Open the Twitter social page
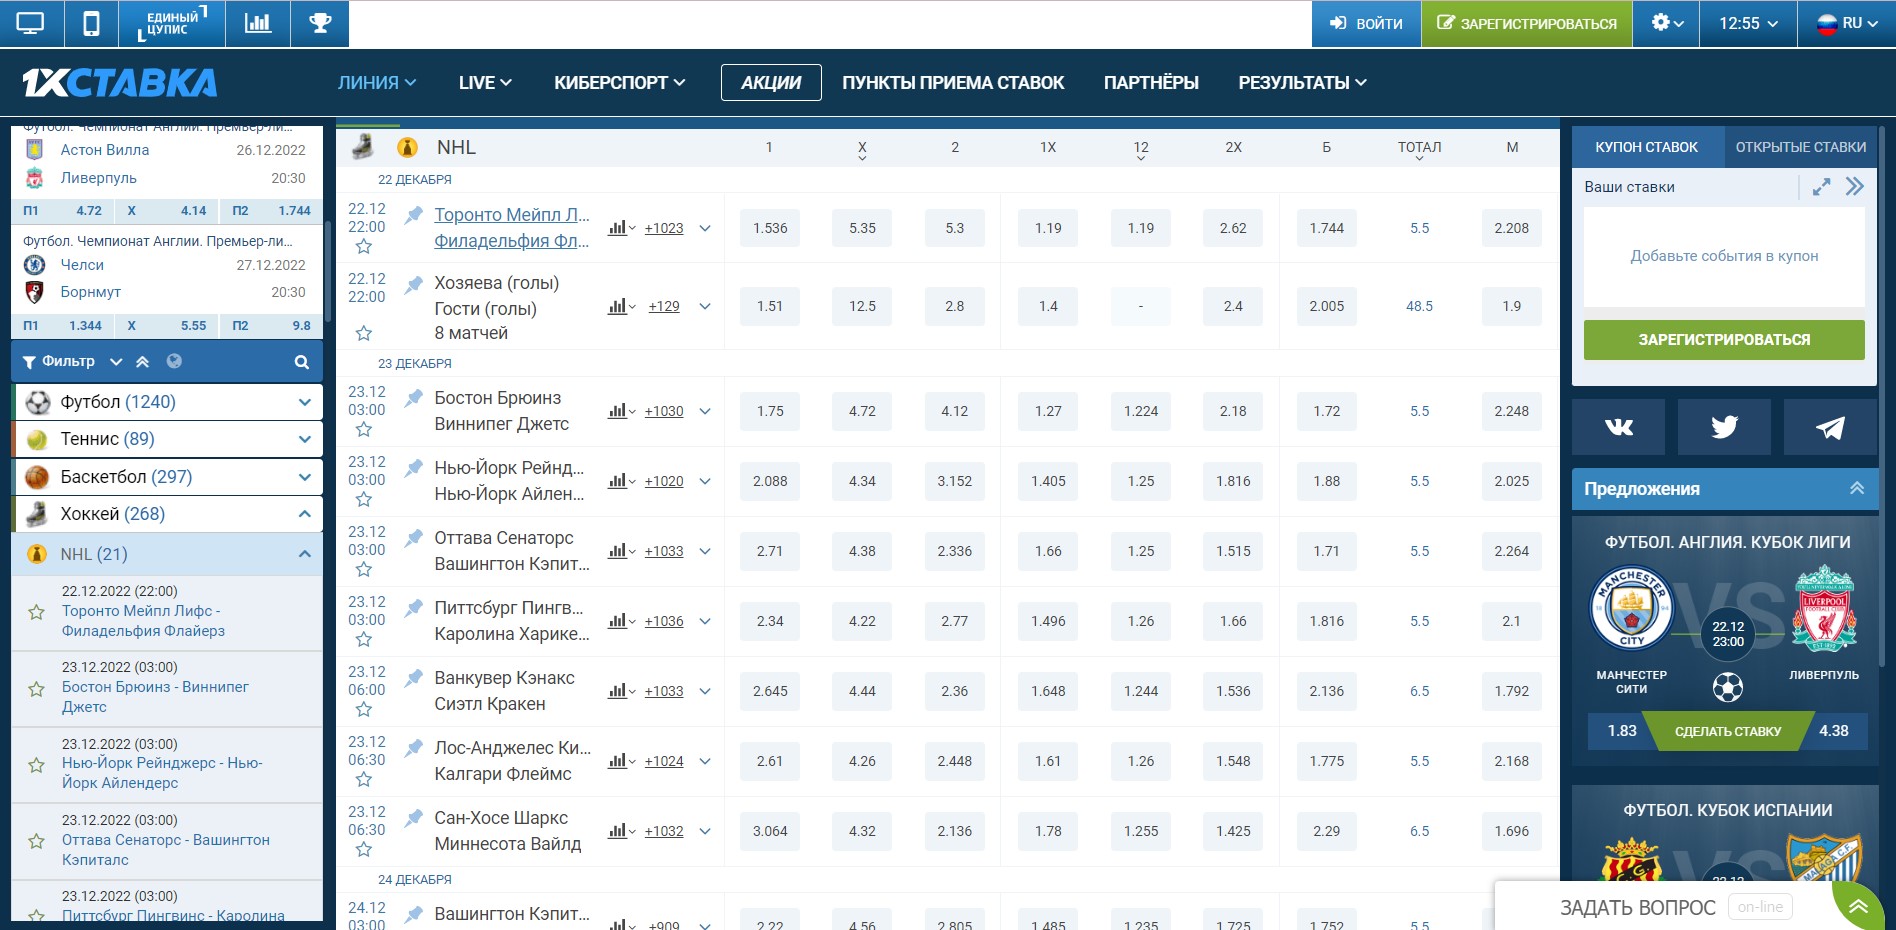This screenshot has height=930, width=1896. [x=1724, y=427]
